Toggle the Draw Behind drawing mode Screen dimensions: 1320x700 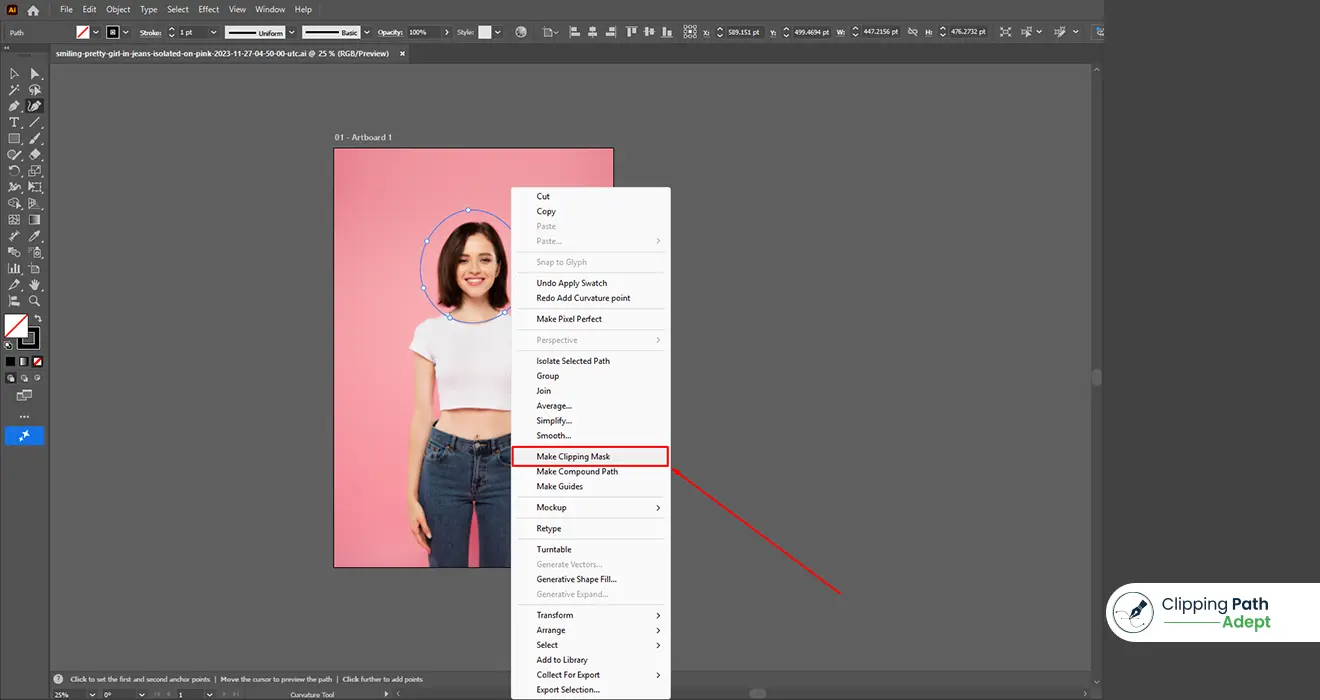tap(25, 377)
